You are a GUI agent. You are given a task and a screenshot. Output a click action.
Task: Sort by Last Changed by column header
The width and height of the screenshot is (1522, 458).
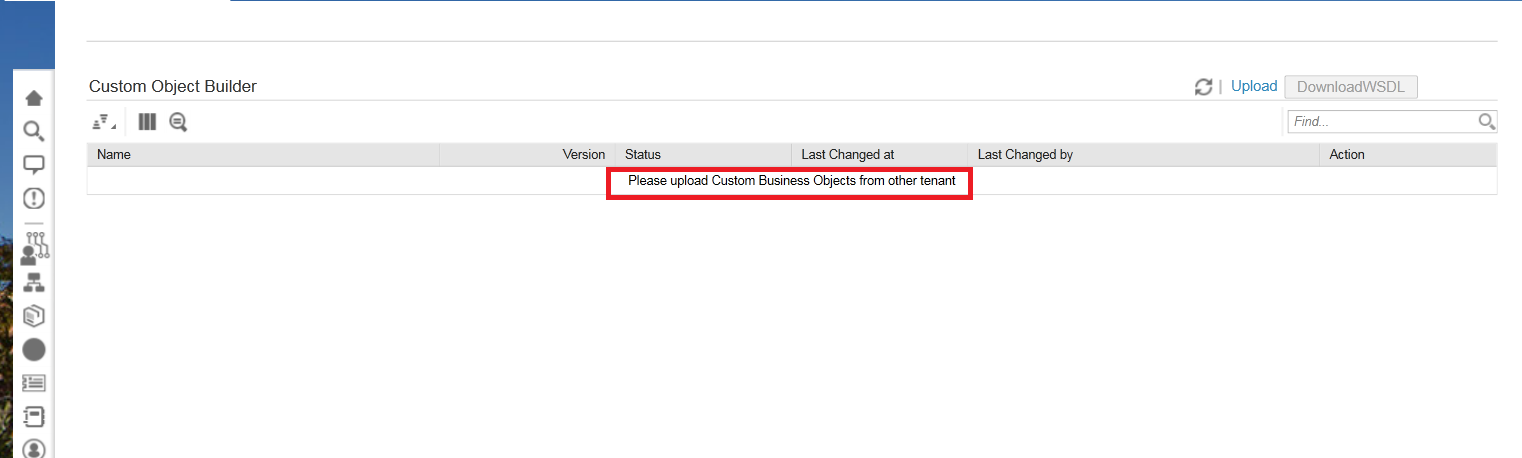(x=1144, y=155)
